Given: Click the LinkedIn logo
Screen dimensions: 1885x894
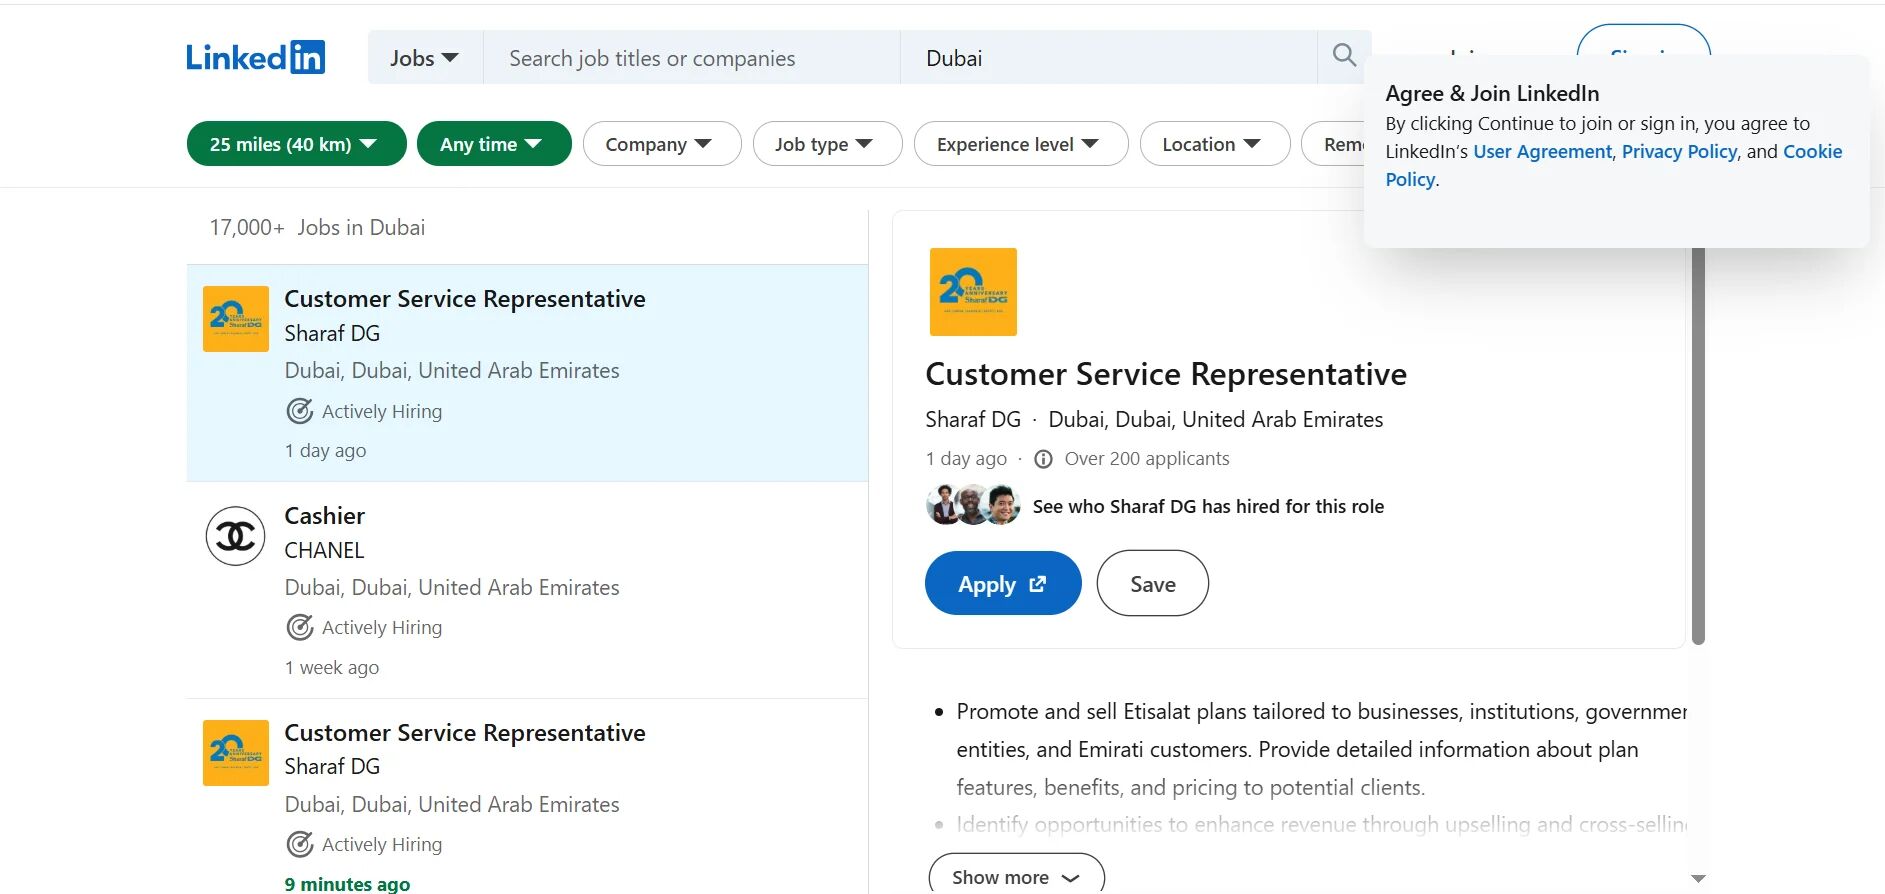Looking at the screenshot, I should click(x=255, y=58).
